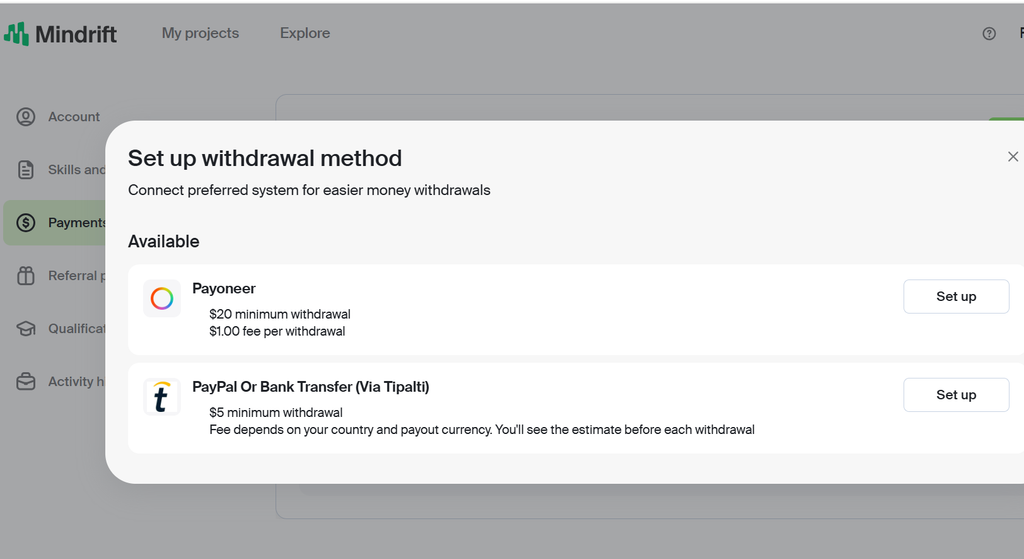Click the Payments dollar icon
Image resolution: width=1024 pixels, height=559 pixels.
[x=26, y=223]
